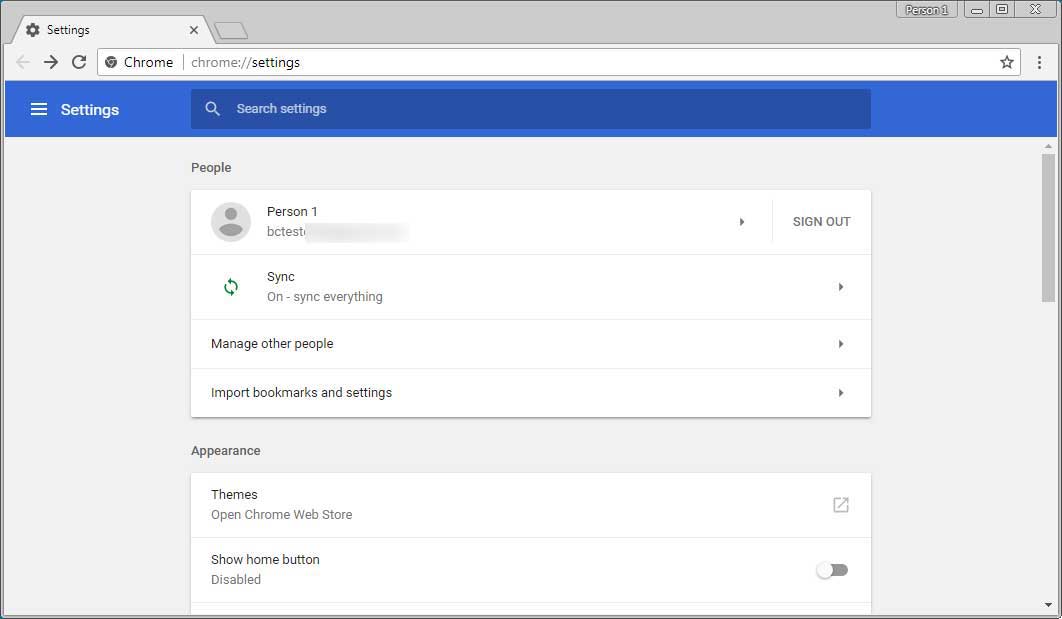Click 'On - sync everything' text

324,297
